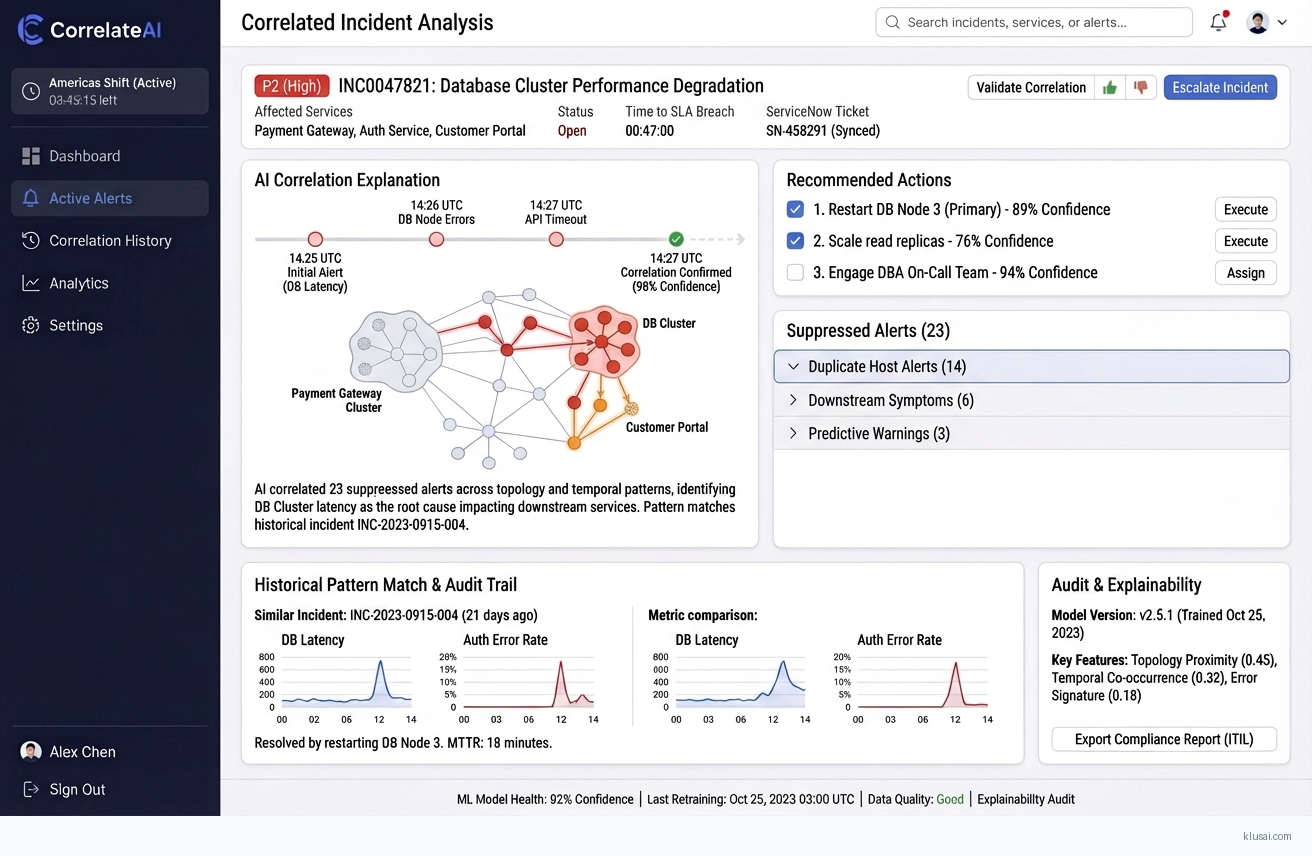Open Correlation History from the sidebar
Viewport: 1312px width, 856px height.
click(x=110, y=240)
